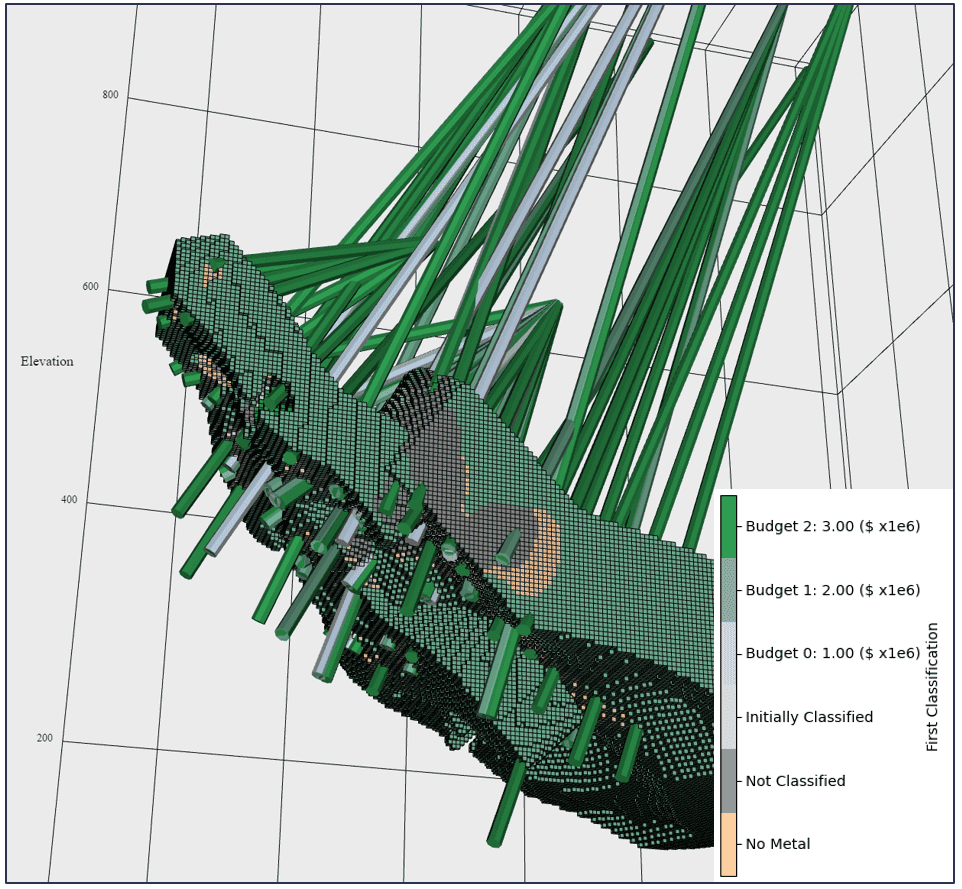The height and width of the screenshot is (889, 962).
Task: Click the 800 elevation tick label
Action: [110, 94]
